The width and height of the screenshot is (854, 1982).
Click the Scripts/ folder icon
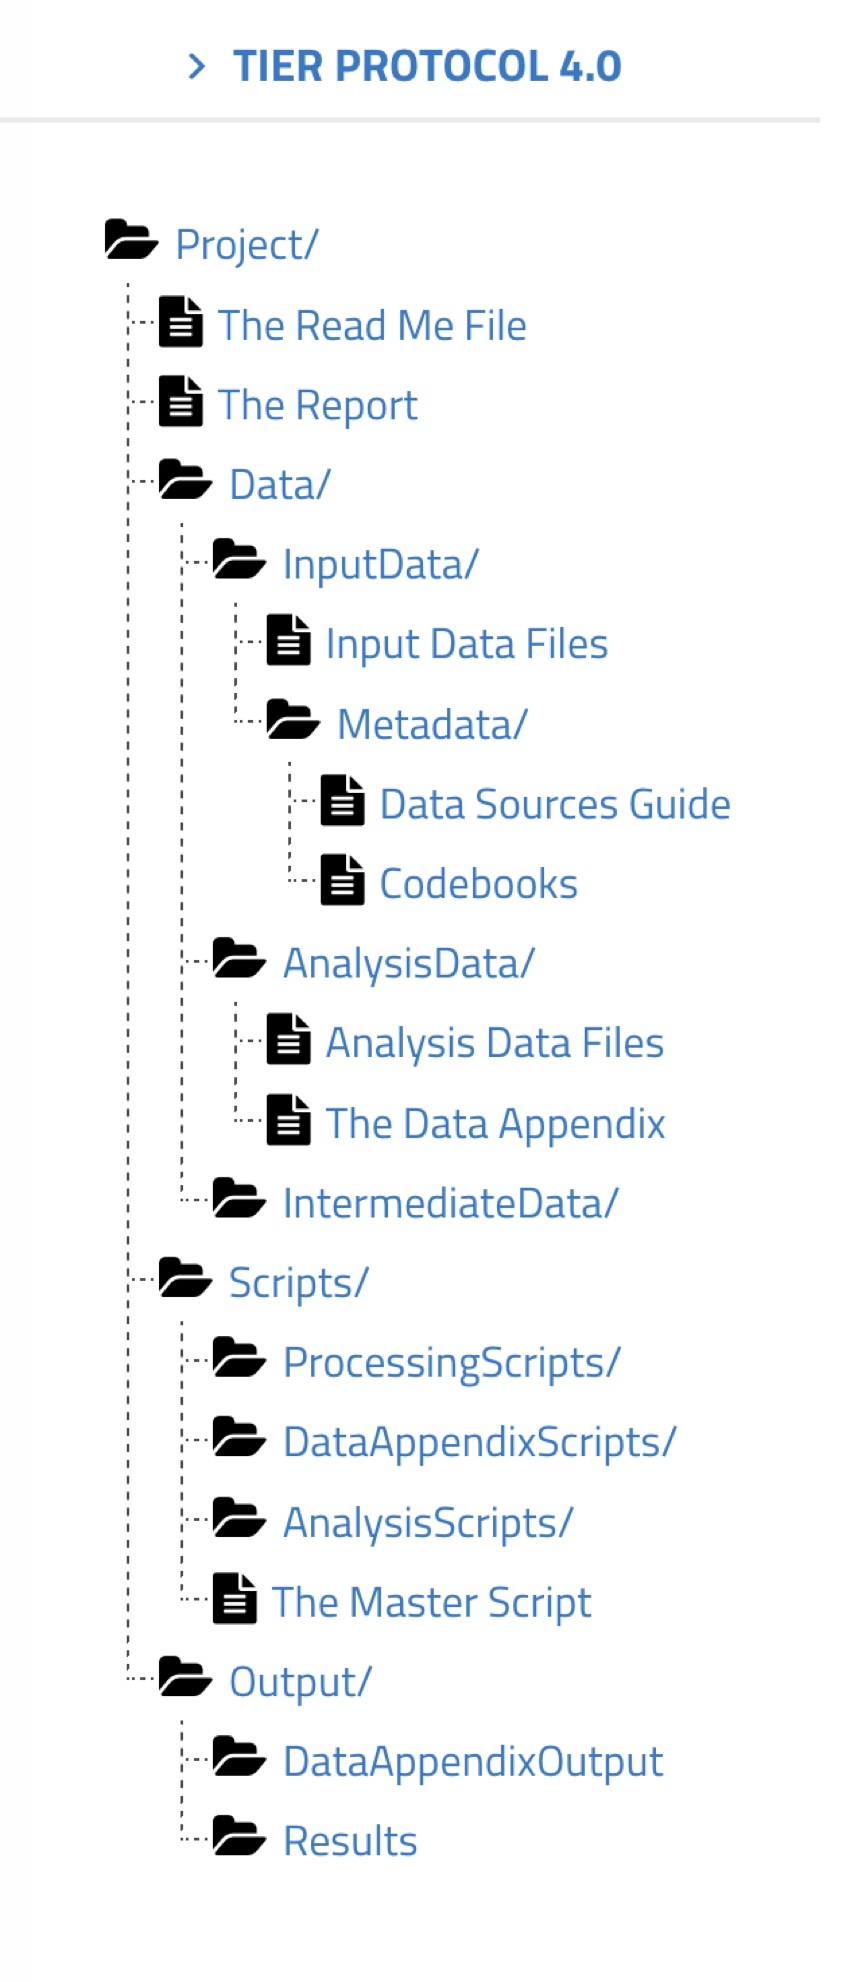click(x=185, y=1278)
